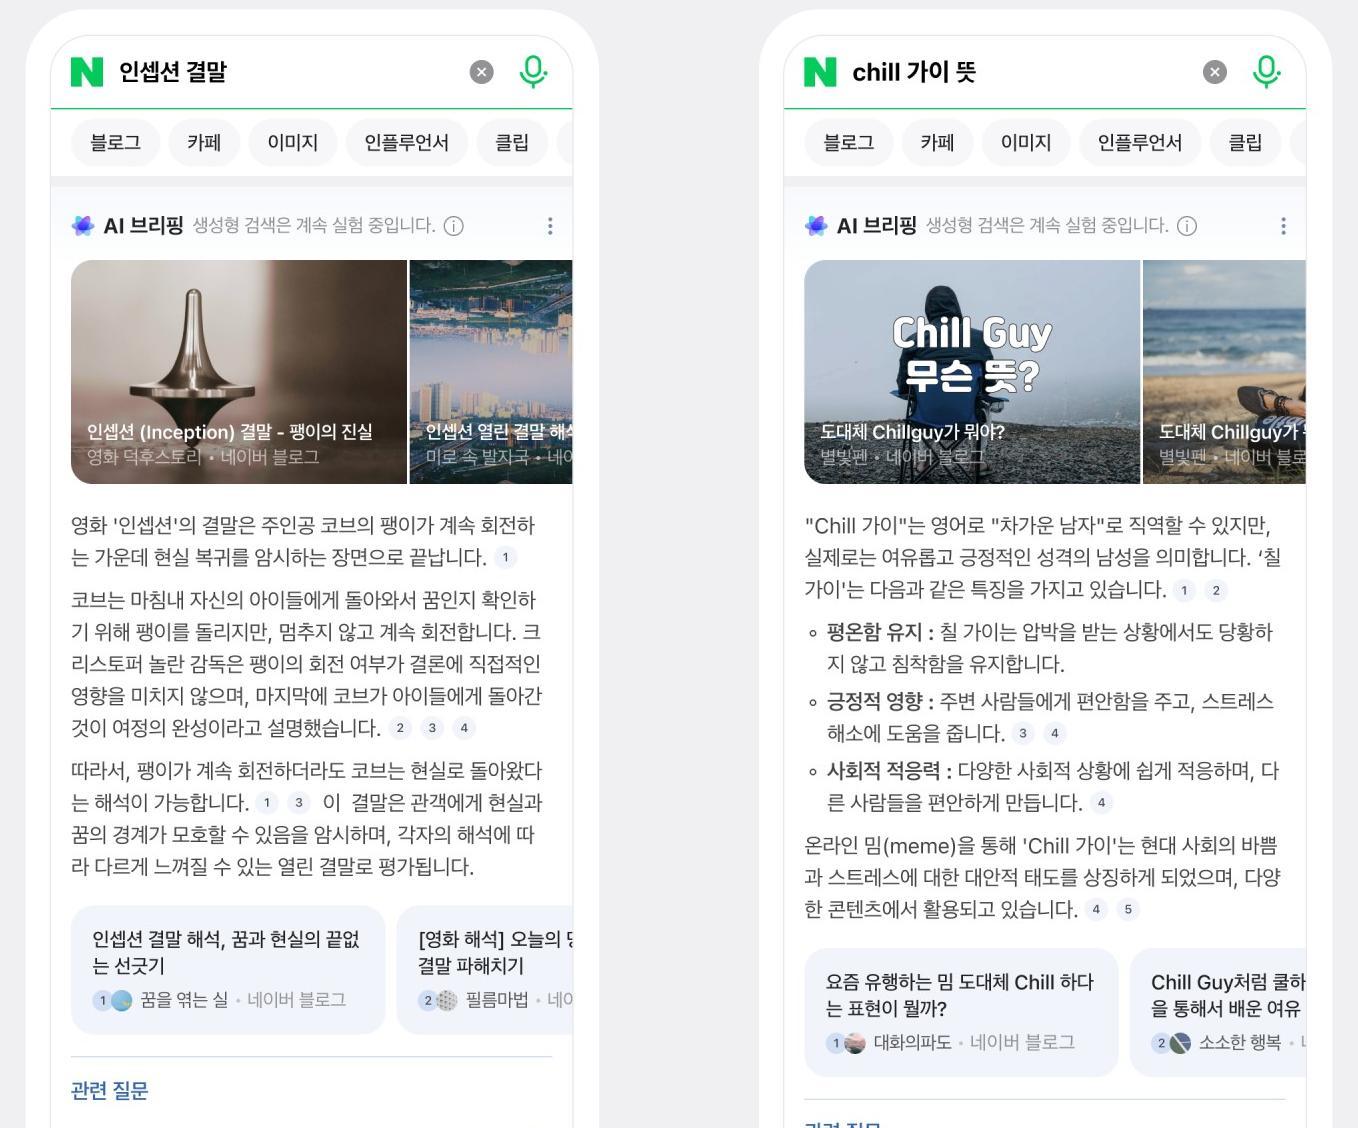This screenshot has height=1128, width=1358.
Task: Click the Naver logo beside 인셉션 결말
Action: click(87, 72)
